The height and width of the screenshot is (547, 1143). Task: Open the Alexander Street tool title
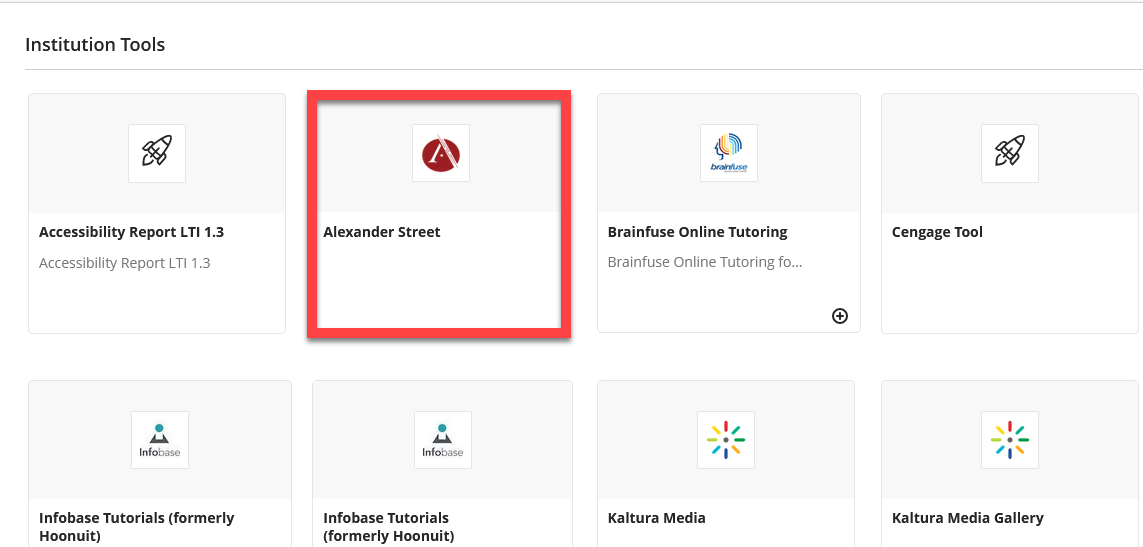coord(382,233)
